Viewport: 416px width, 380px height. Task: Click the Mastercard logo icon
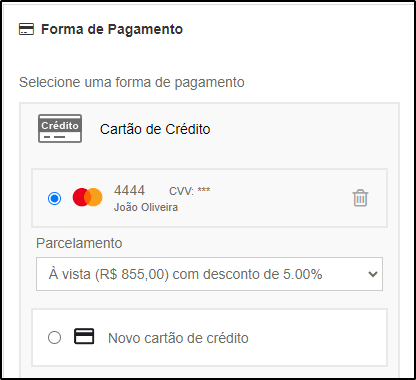click(x=87, y=197)
